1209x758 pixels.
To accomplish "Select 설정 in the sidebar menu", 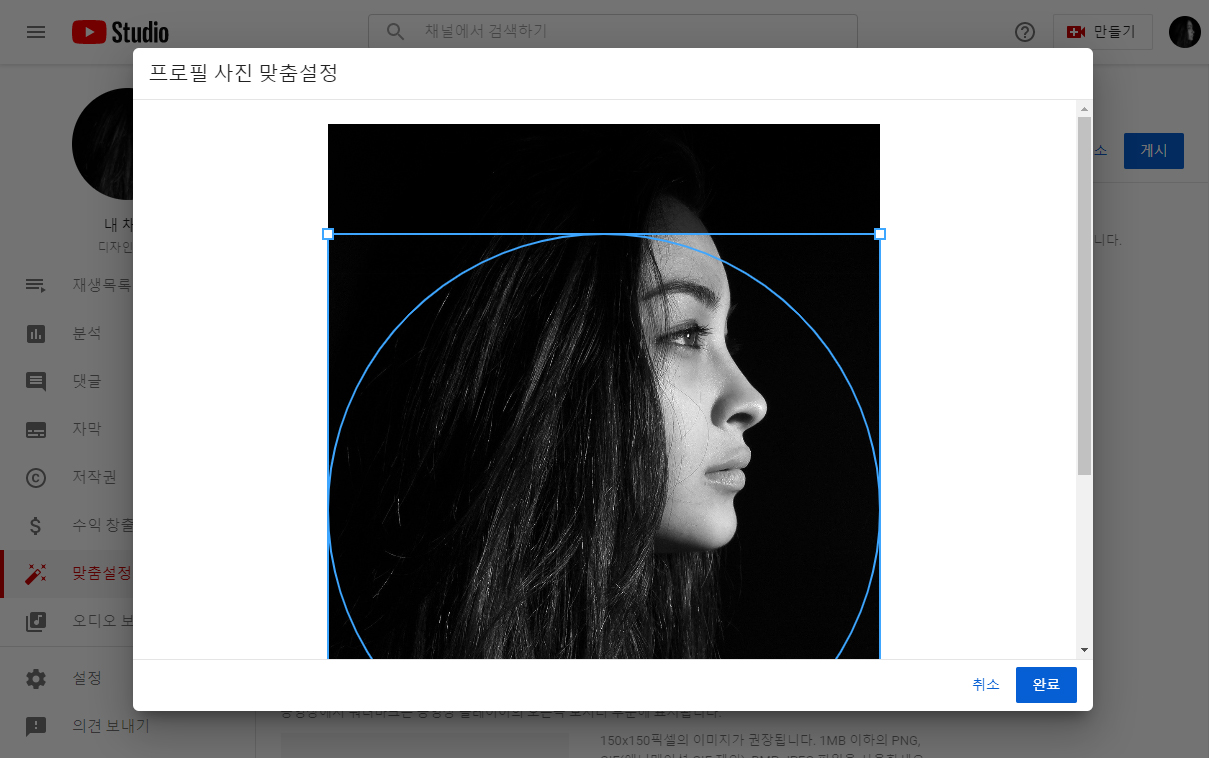I will pyautogui.click(x=87, y=678).
